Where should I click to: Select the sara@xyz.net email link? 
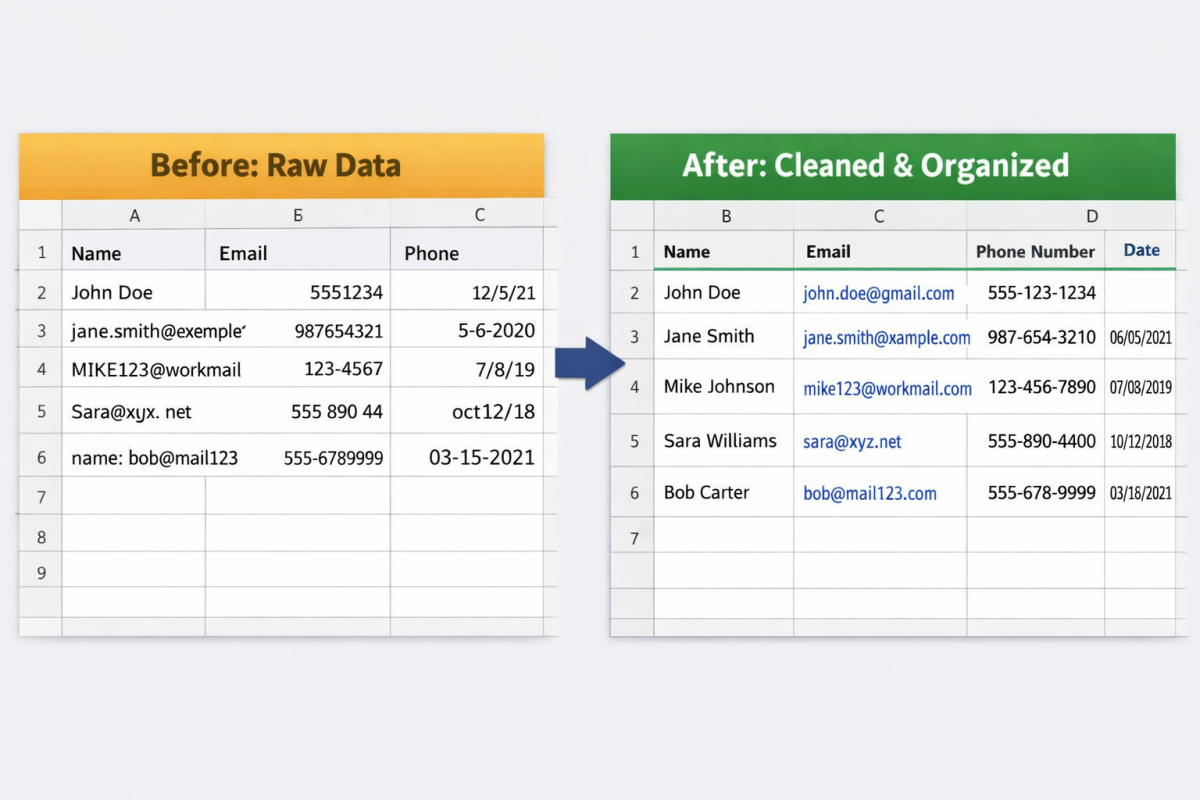(x=852, y=442)
